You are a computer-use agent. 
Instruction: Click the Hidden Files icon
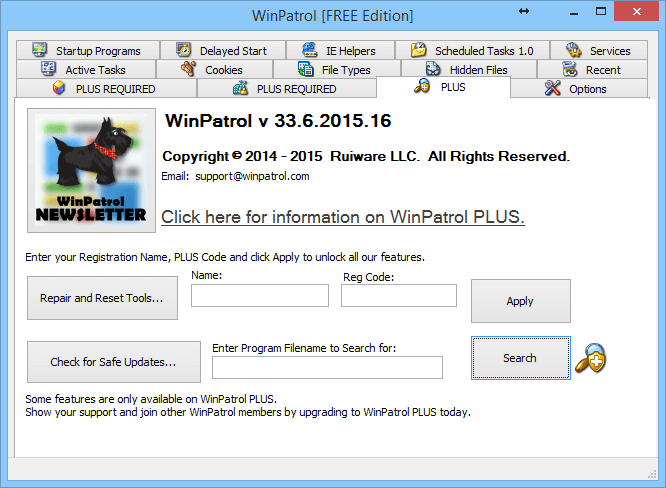click(x=433, y=68)
